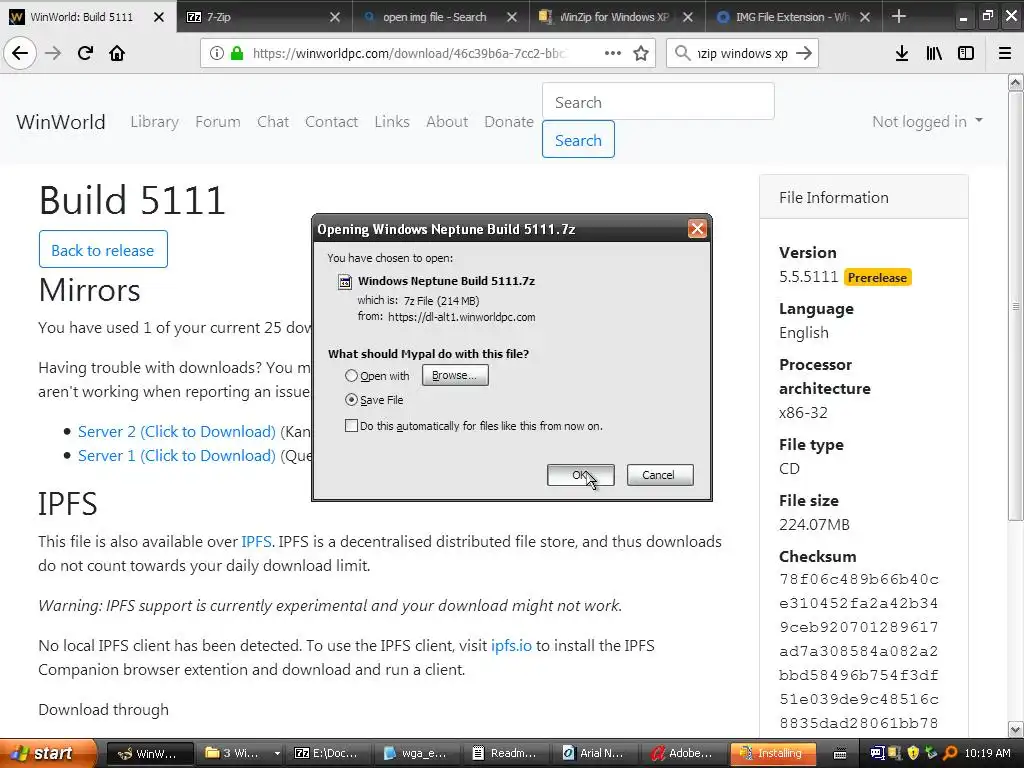Go back using the browser back arrow
Image resolution: width=1024 pixels, height=768 pixels.
(x=20, y=53)
